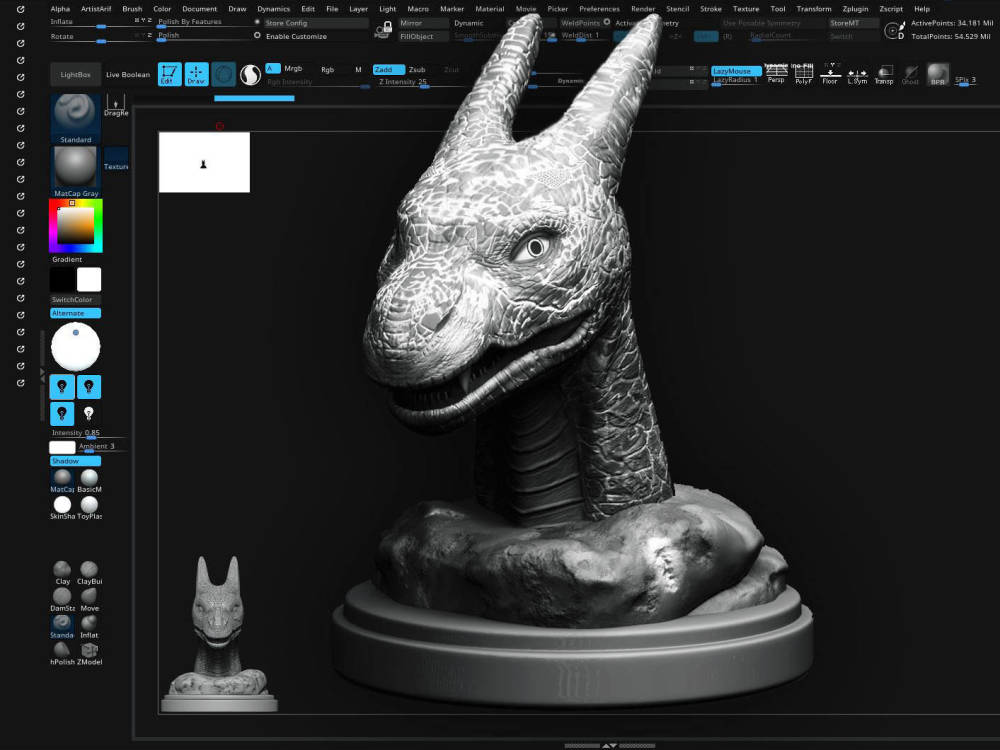Click the lock icon beside Store Config
1000x750 pixels.
click(x=383, y=29)
